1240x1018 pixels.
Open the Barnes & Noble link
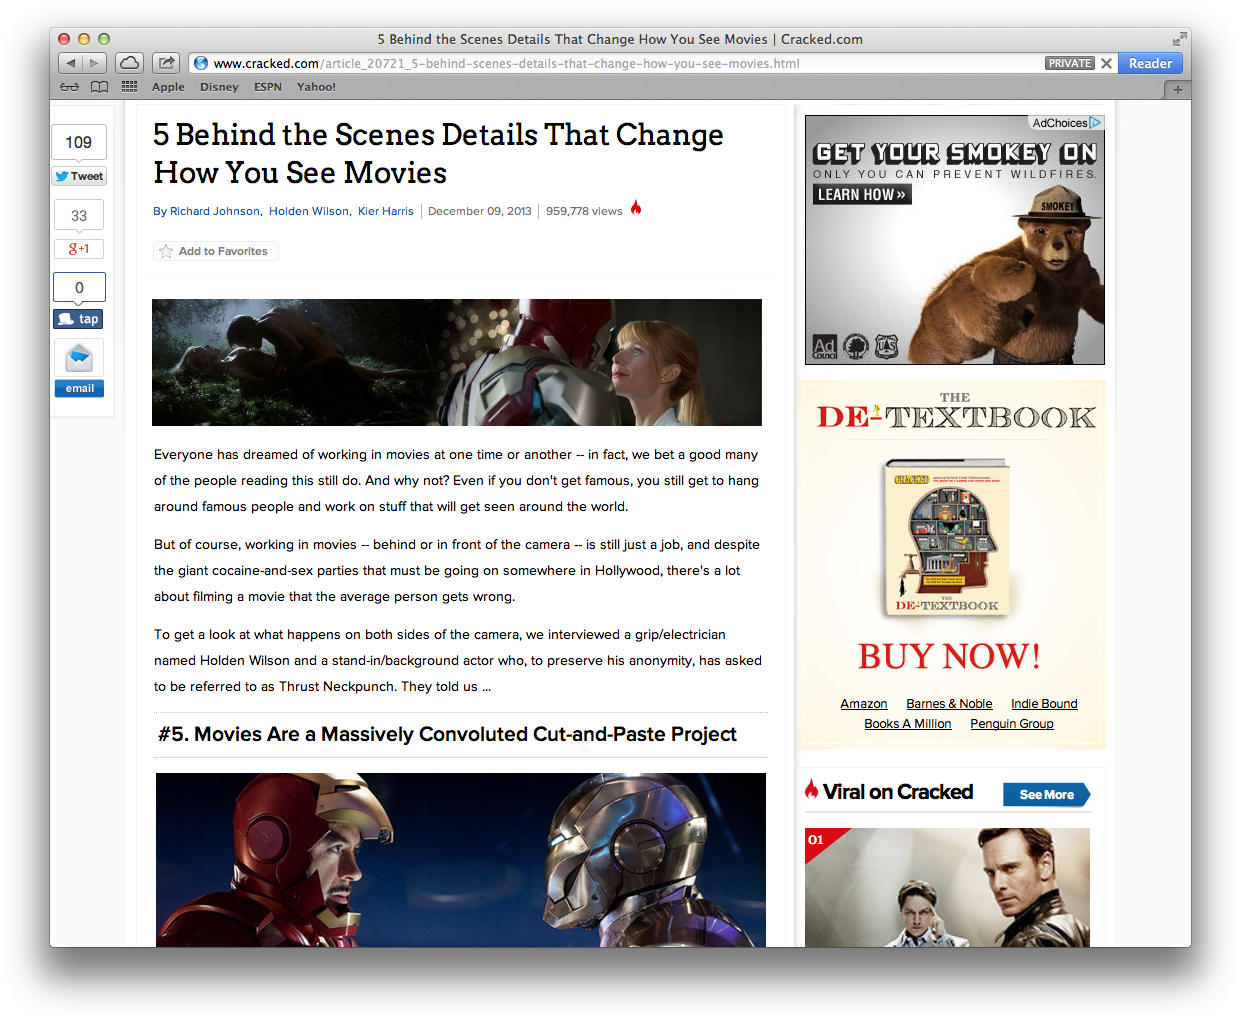pyautogui.click(x=949, y=704)
